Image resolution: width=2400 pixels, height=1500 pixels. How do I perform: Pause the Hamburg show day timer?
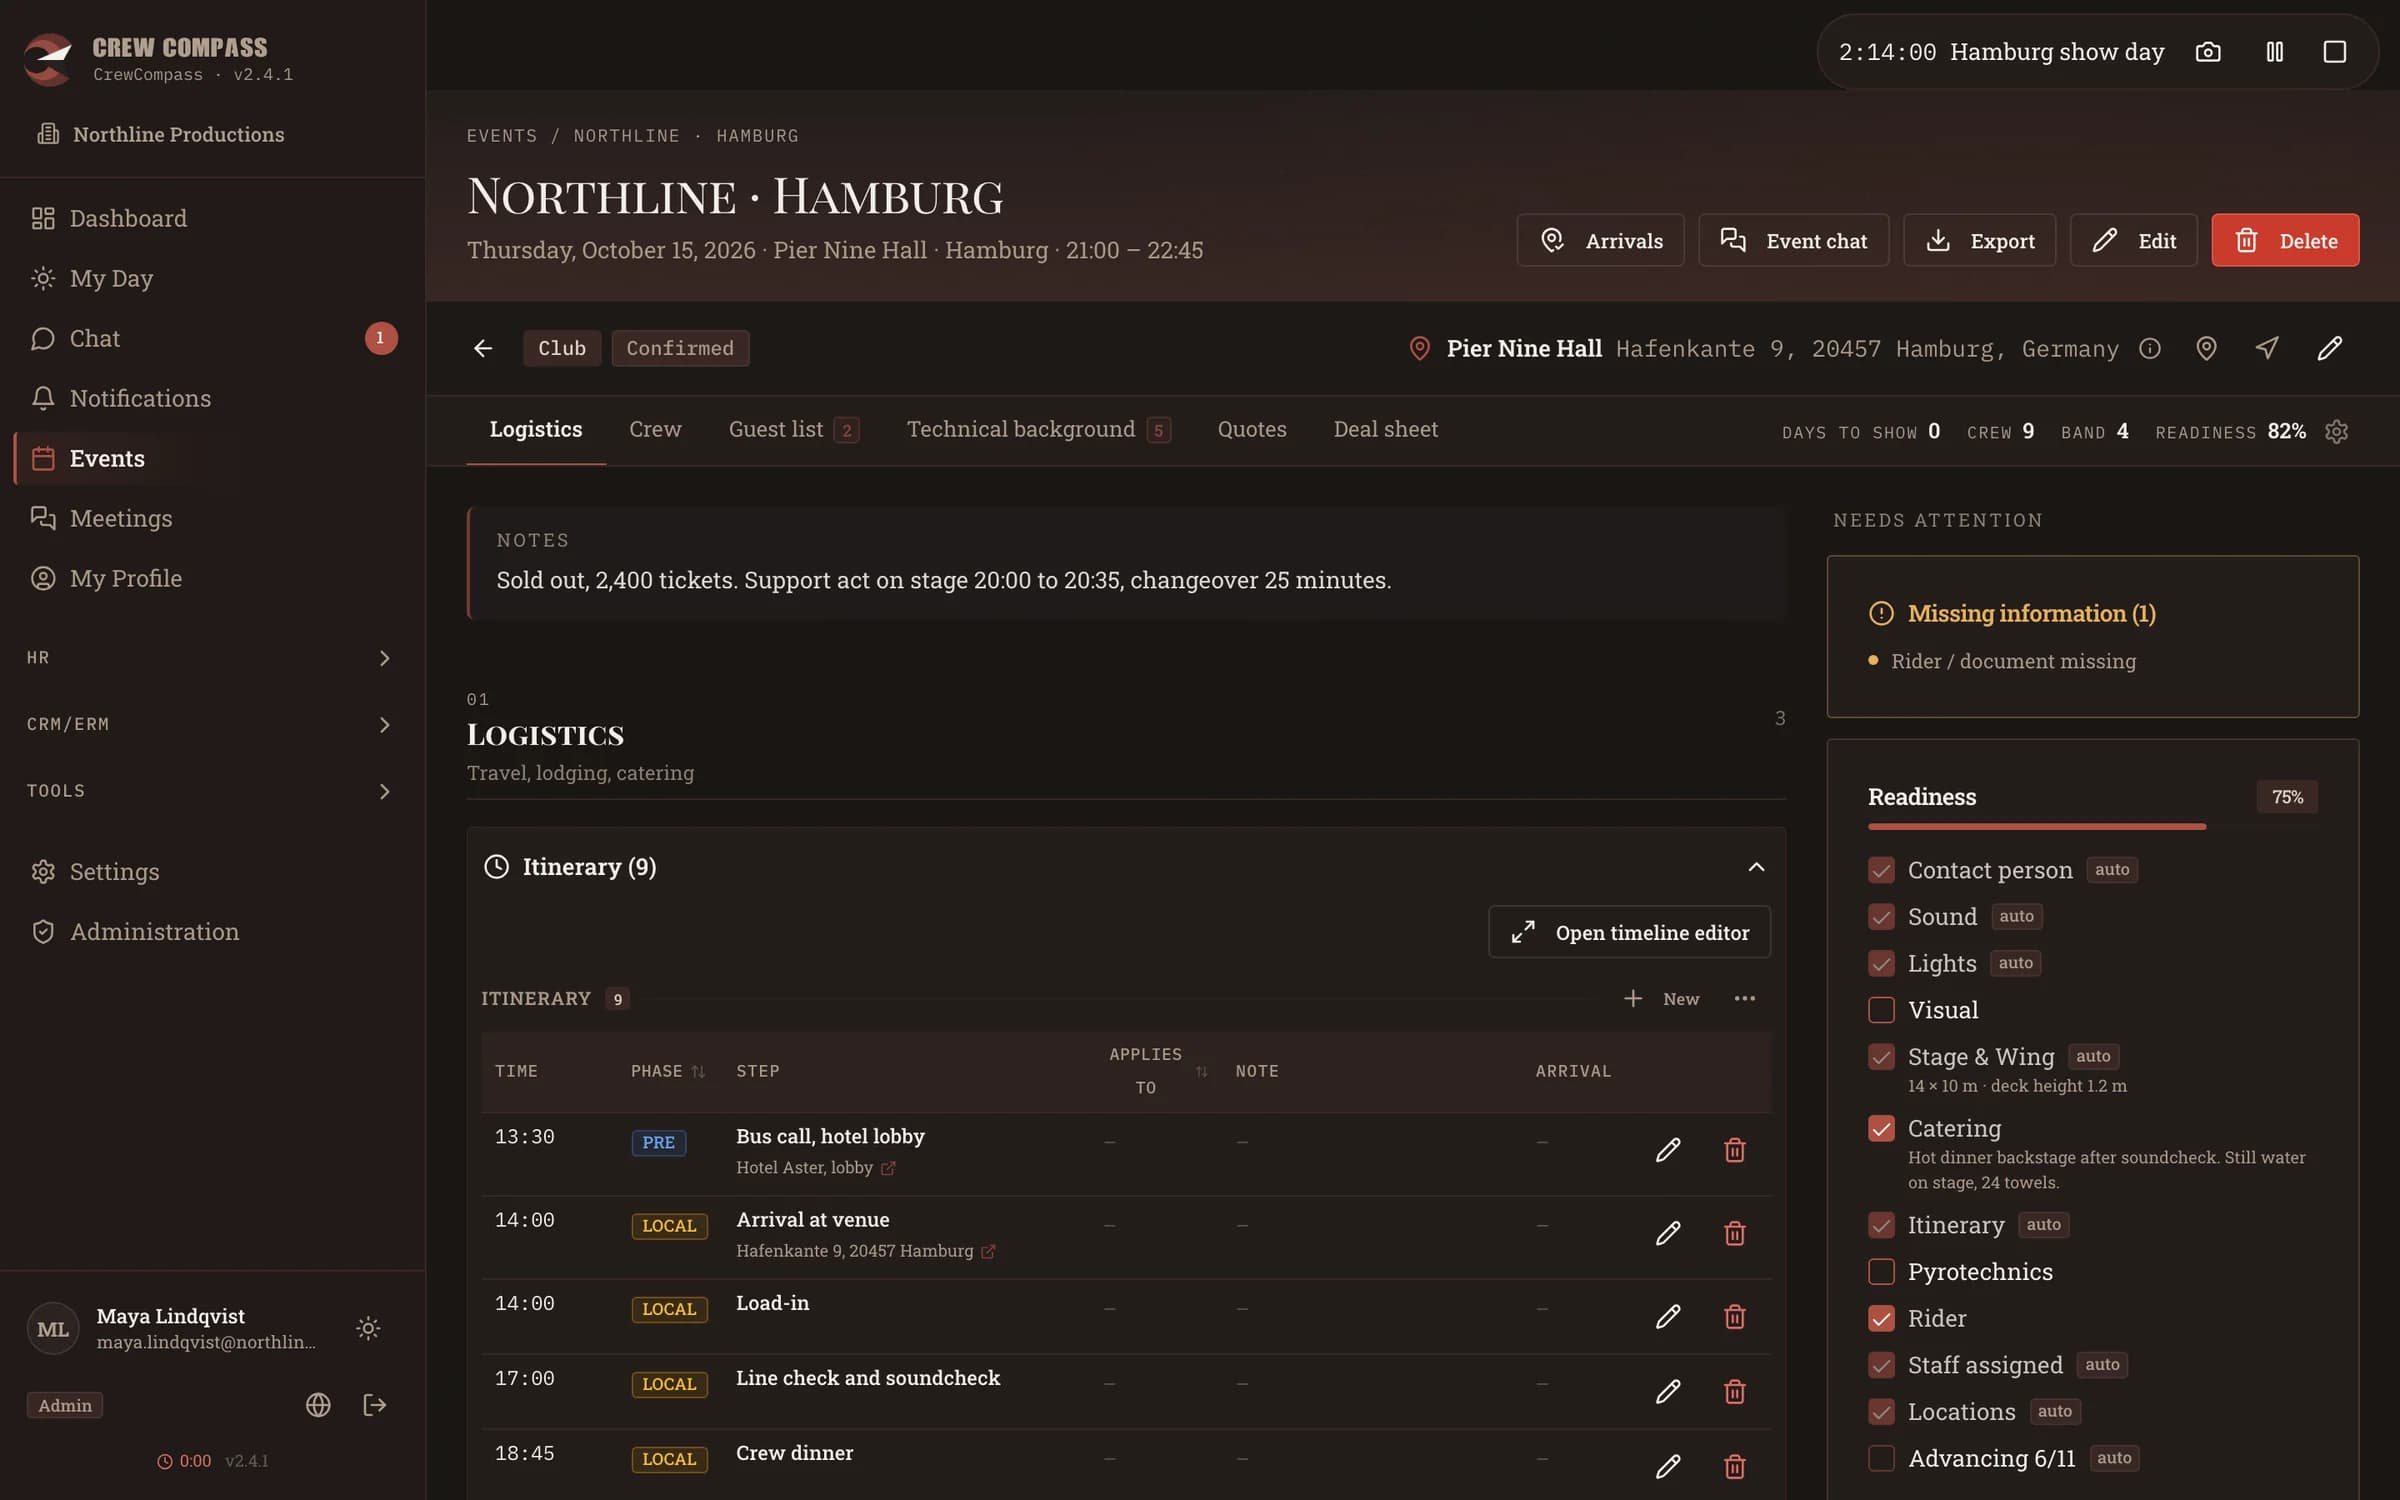point(2274,52)
